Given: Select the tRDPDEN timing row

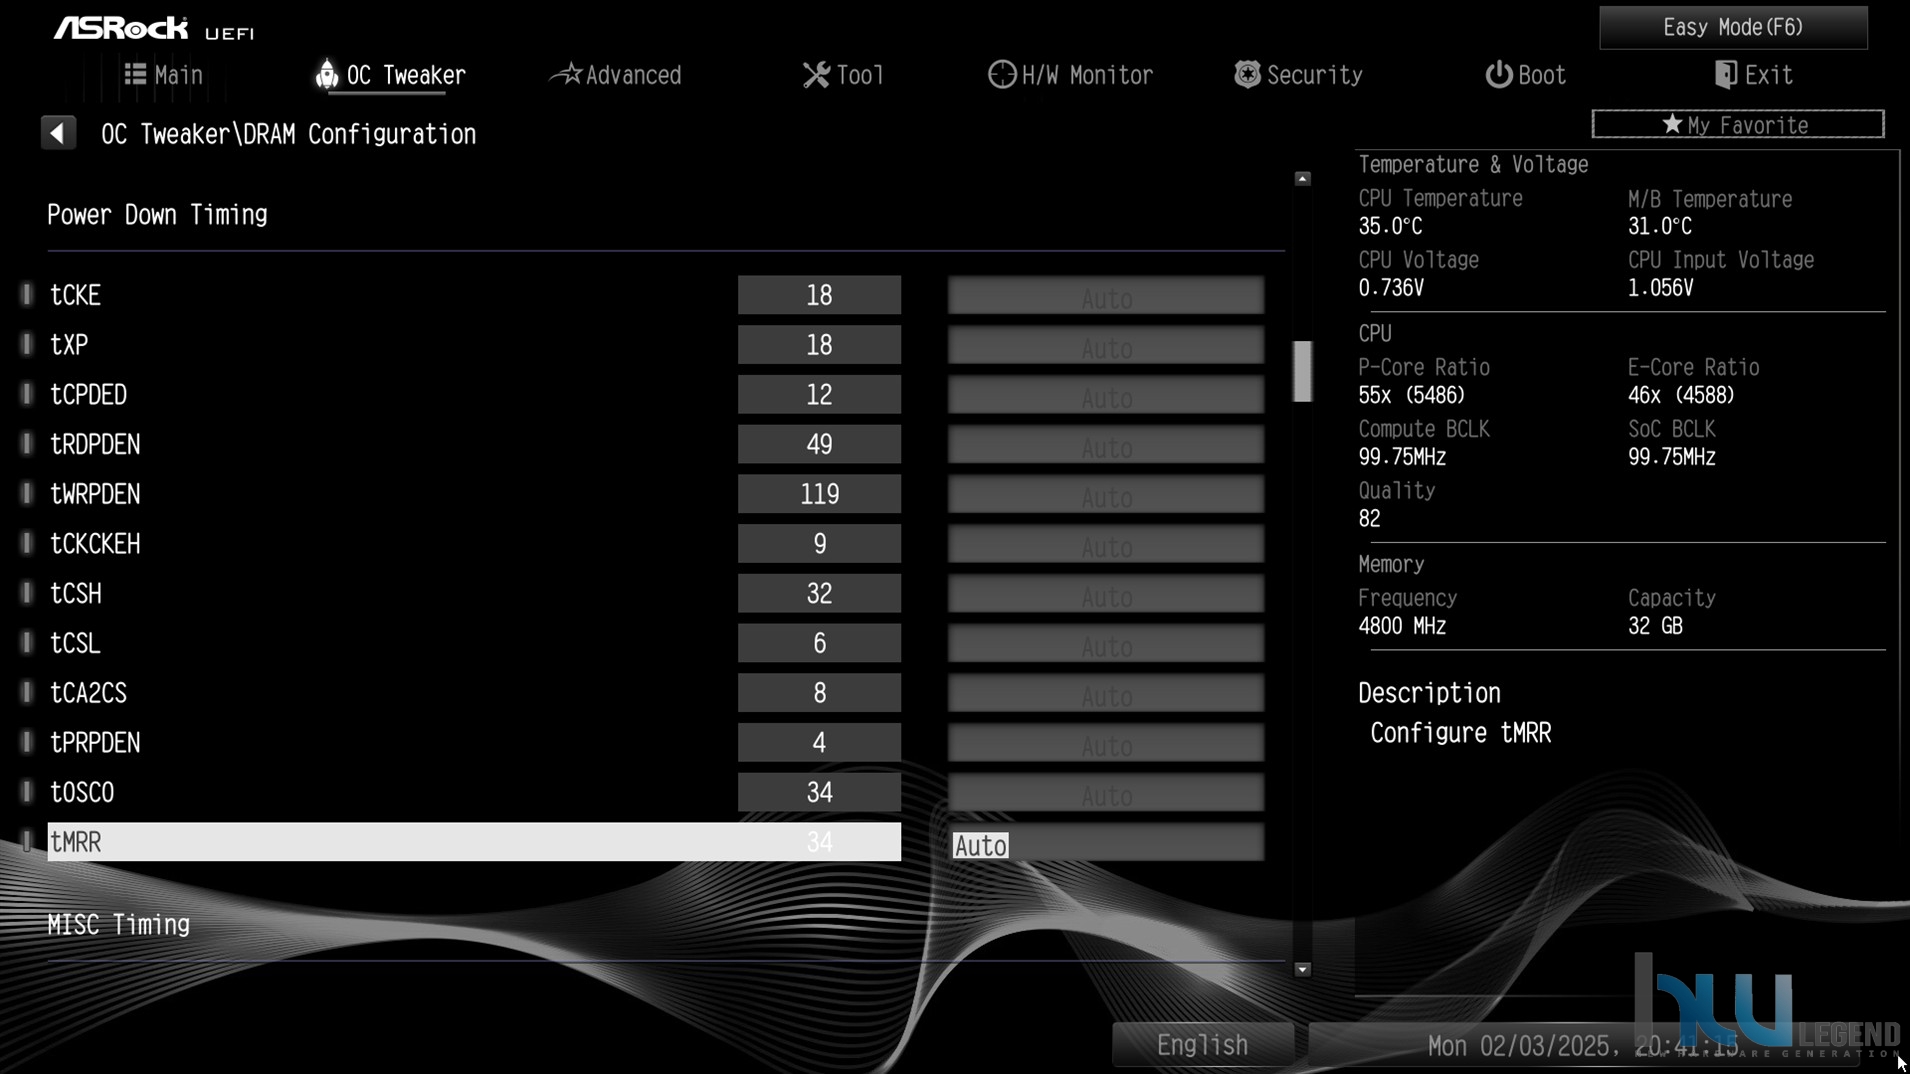Looking at the screenshot, I should [x=474, y=444].
